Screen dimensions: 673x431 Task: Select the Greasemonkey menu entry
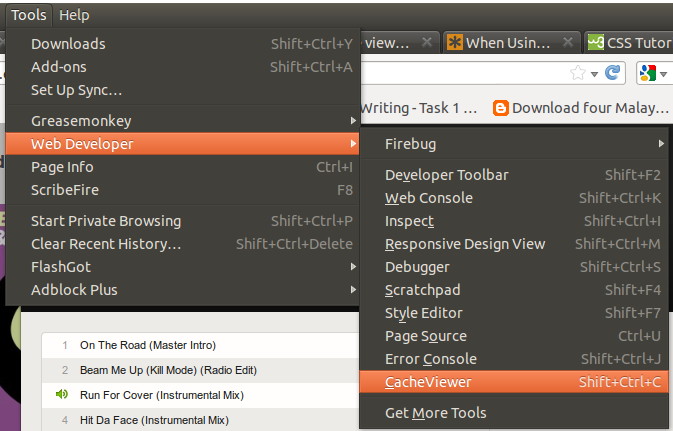(x=183, y=121)
